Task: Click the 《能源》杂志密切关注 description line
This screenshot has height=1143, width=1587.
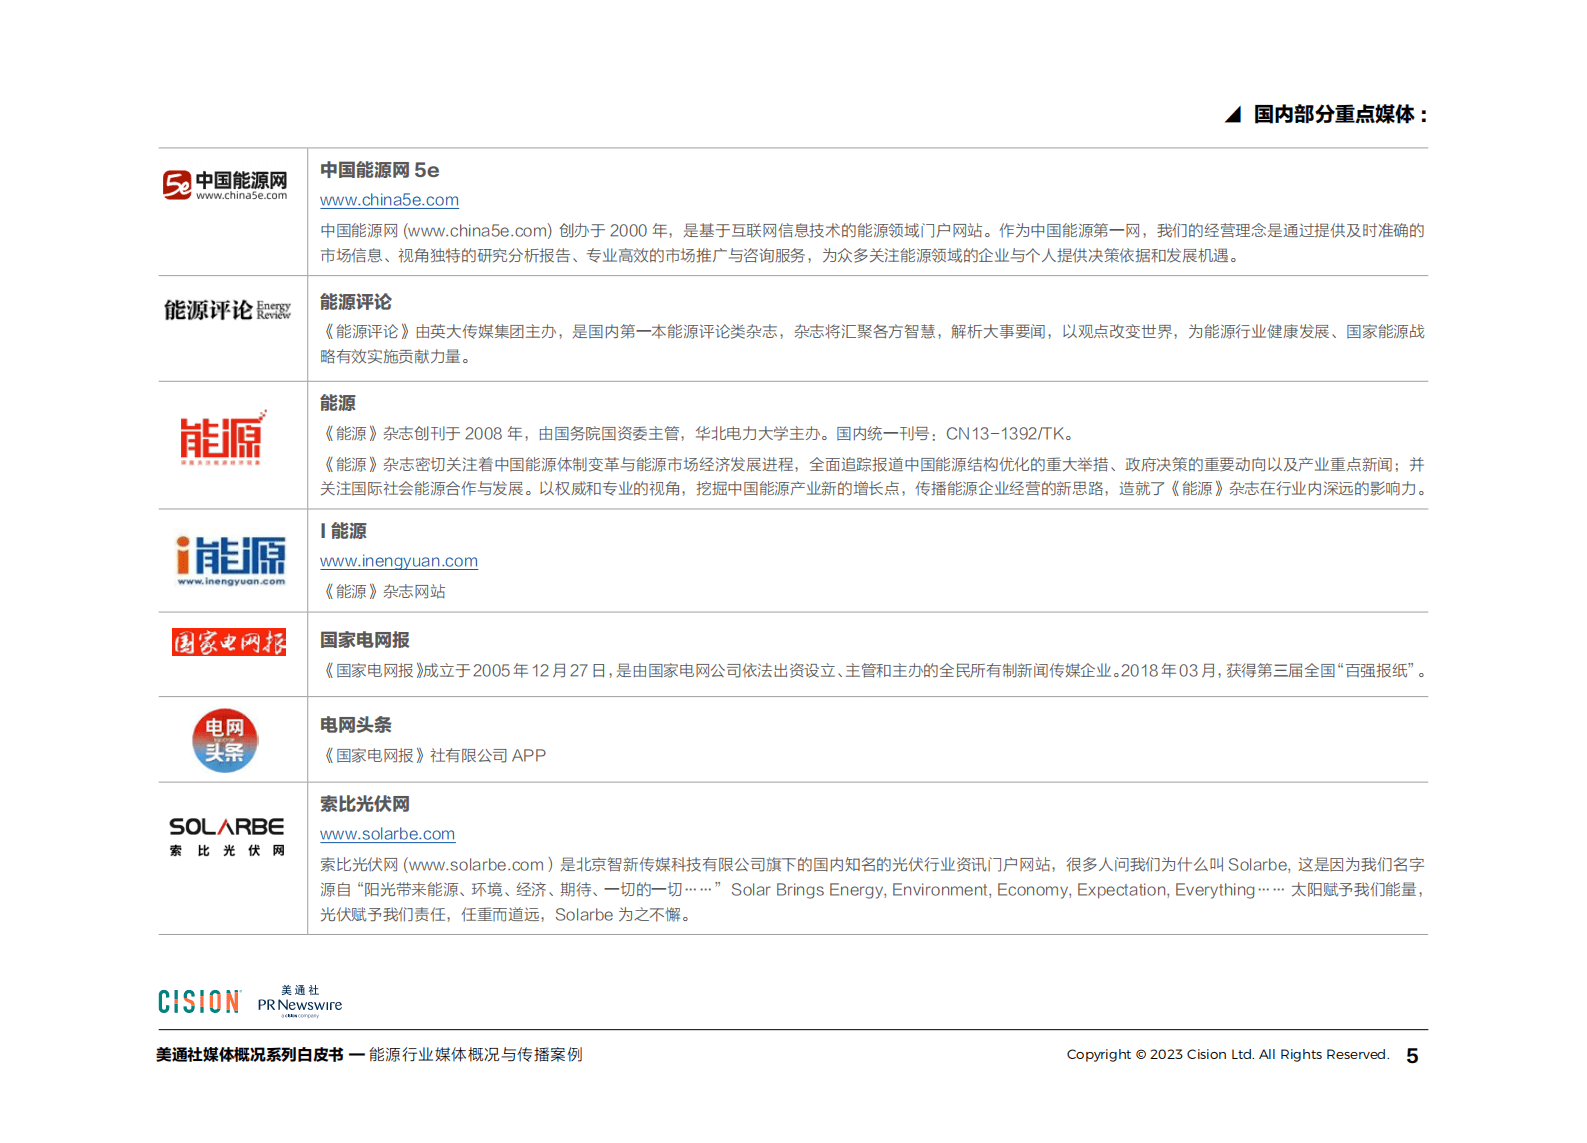Action: coord(872,465)
